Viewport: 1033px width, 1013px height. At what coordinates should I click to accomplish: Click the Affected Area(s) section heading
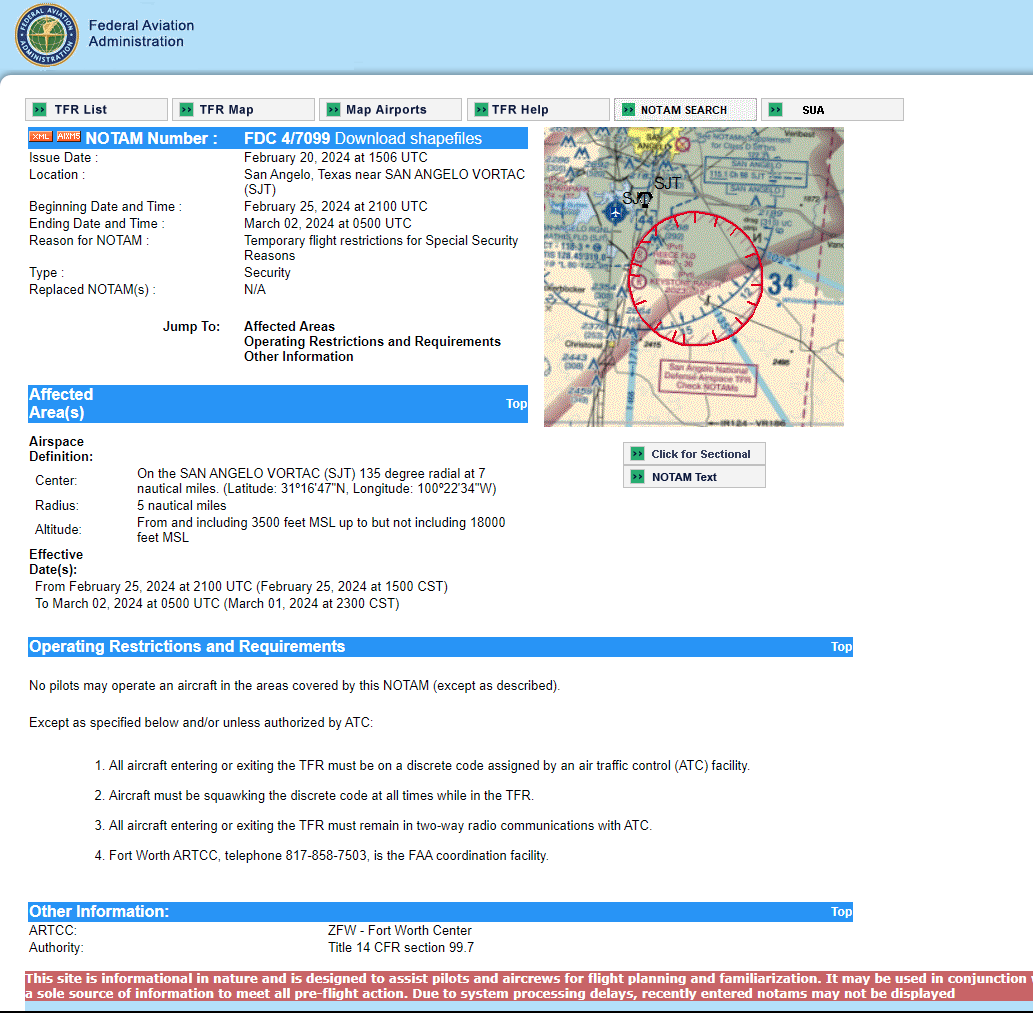click(61, 404)
